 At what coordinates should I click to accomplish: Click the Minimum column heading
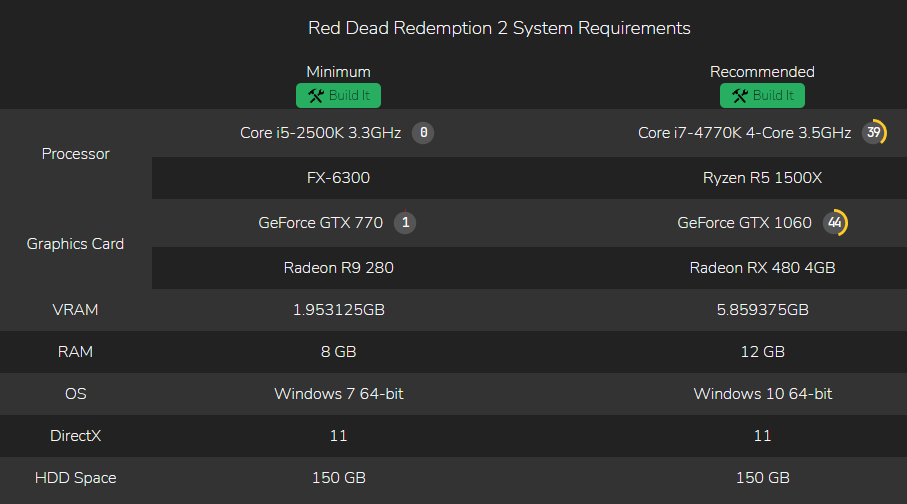point(338,72)
